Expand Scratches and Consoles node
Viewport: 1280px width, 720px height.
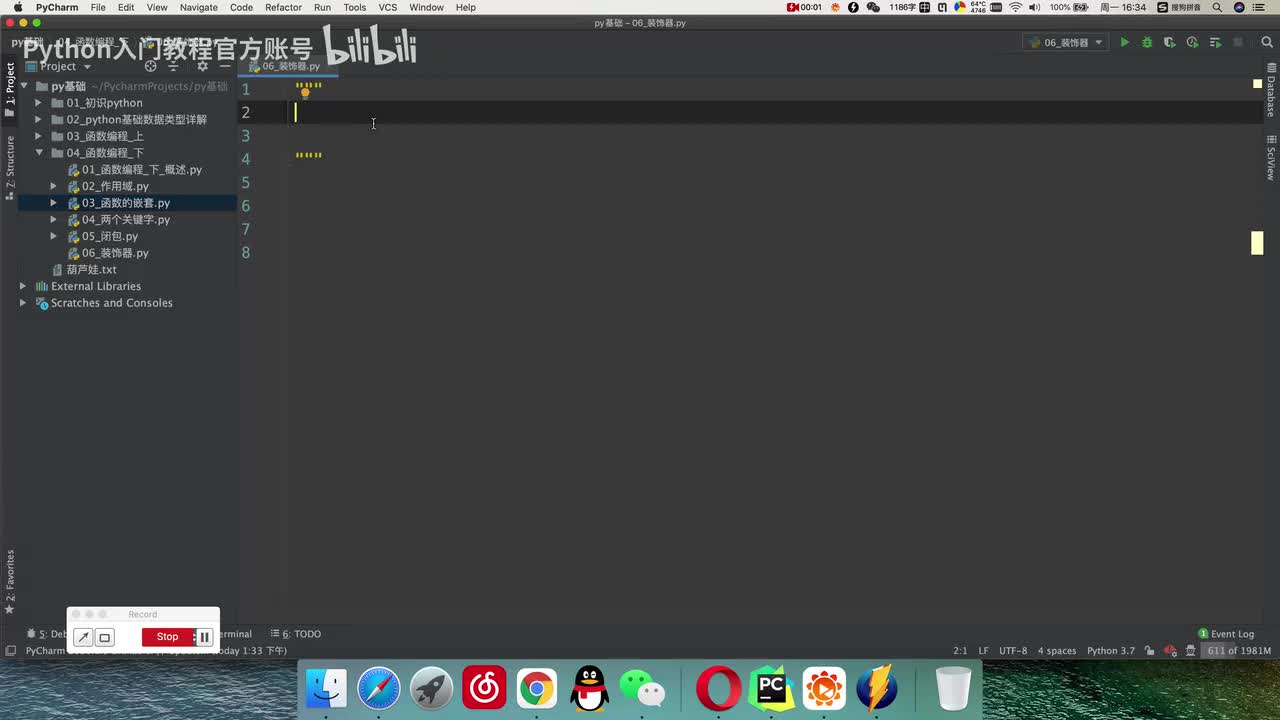point(23,303)
